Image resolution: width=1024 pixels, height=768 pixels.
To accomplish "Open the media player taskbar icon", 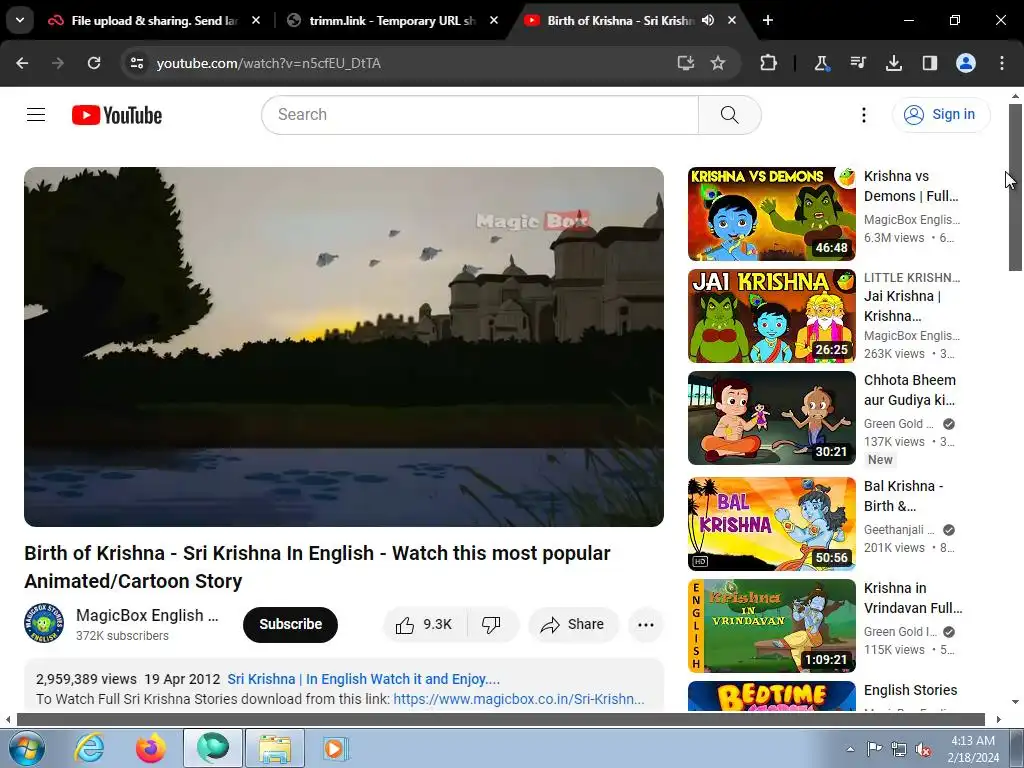I will coord(336,748).
